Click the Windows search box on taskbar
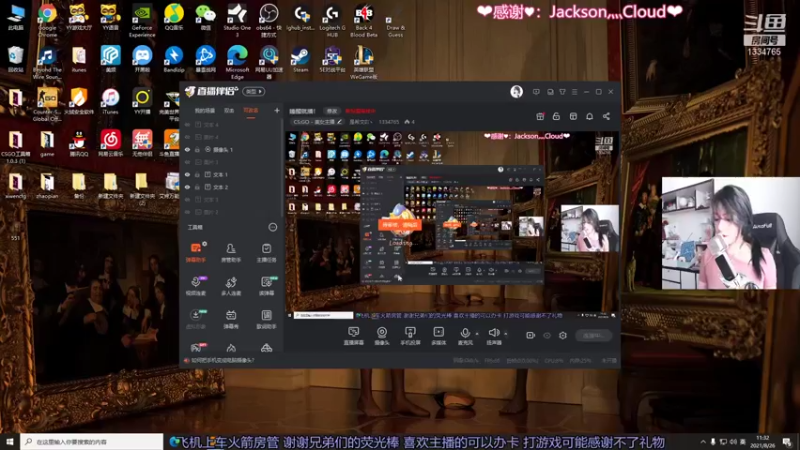800x450 pixels. tap(92, 441)
